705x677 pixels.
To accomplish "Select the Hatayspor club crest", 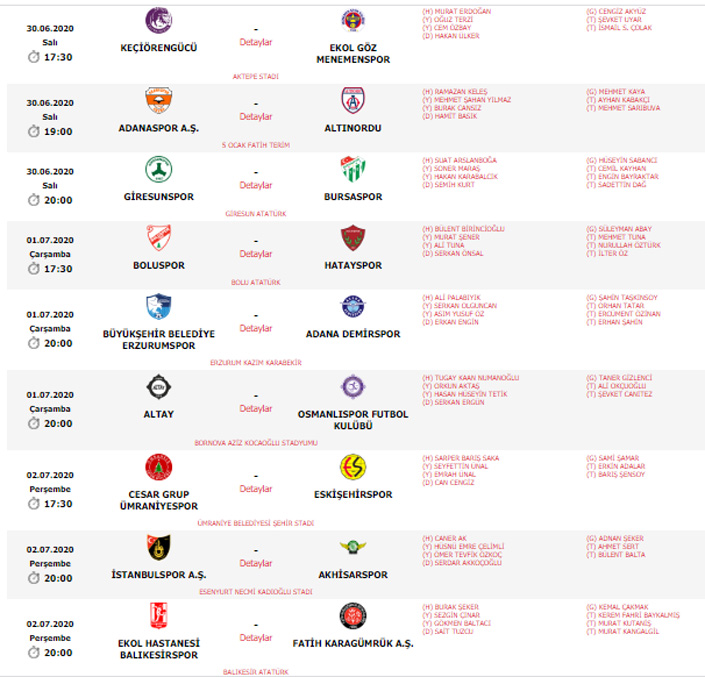I will [x=353, y=238].
